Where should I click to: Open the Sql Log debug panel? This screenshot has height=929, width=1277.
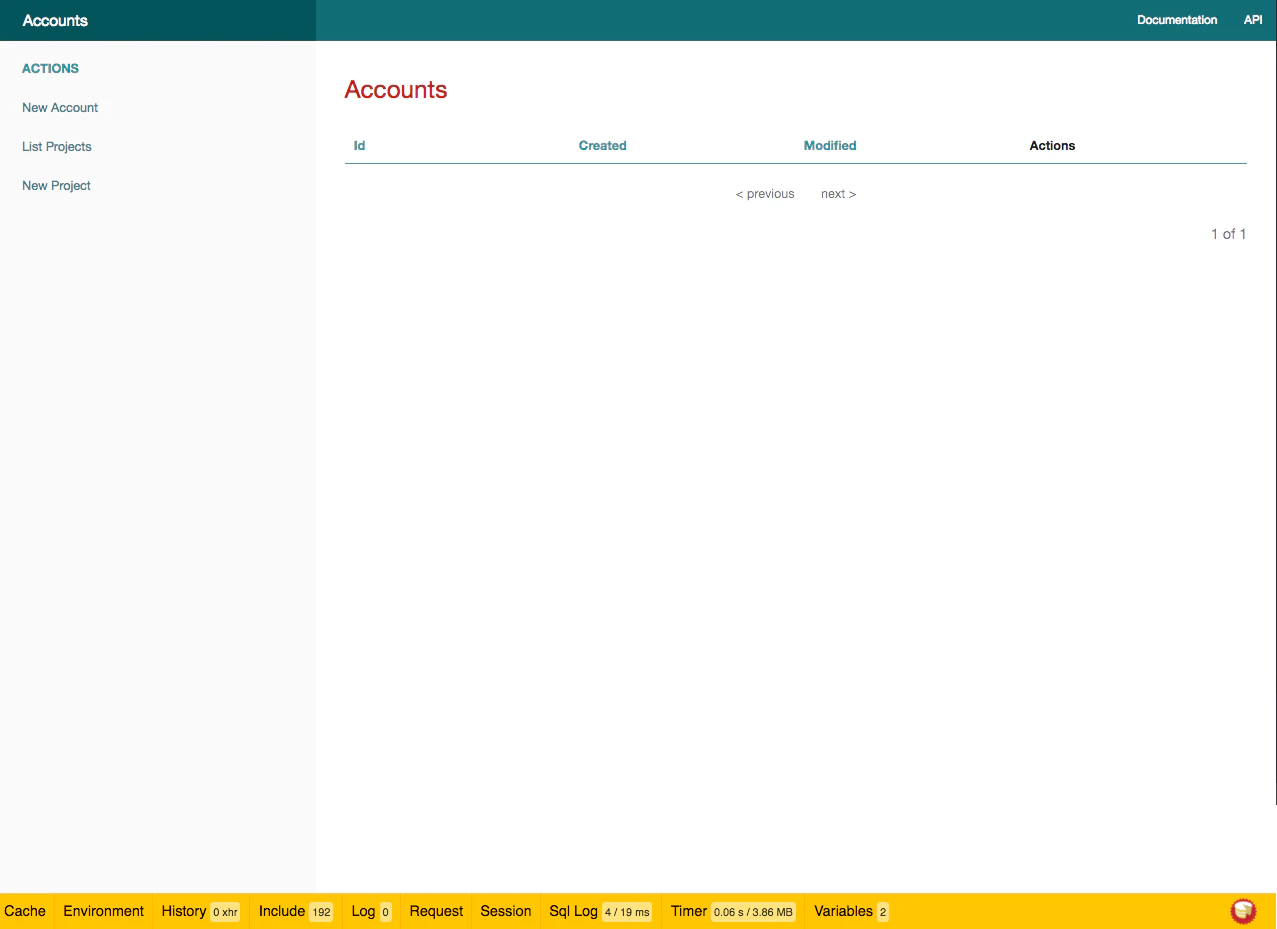tap(600, 911)
